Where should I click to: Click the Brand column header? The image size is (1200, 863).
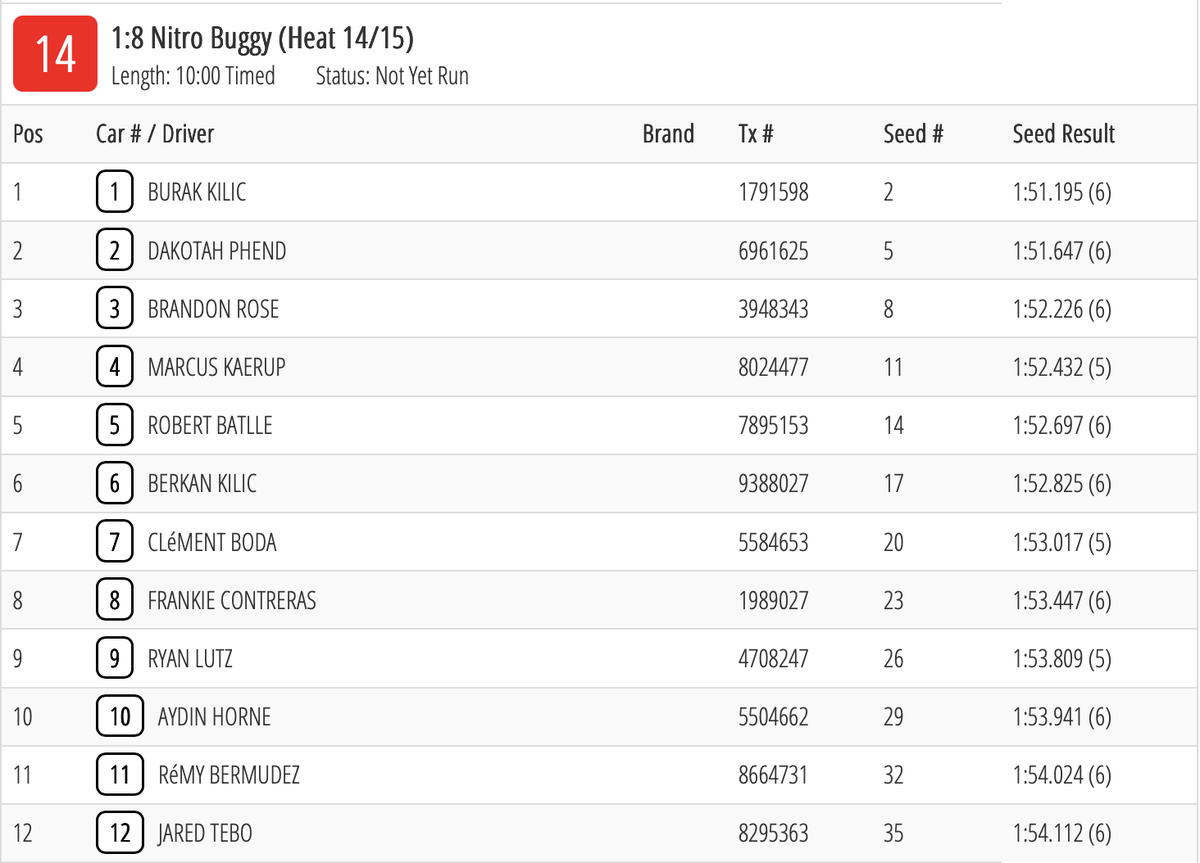668,133
